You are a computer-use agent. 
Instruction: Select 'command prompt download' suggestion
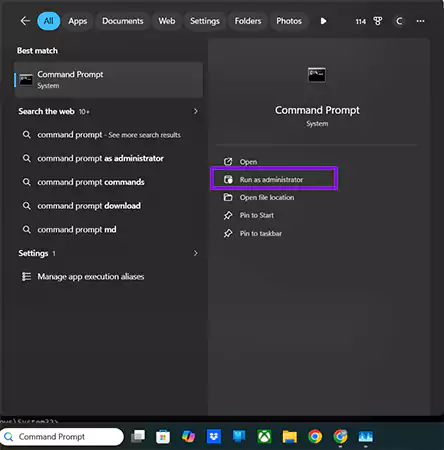(x=109, y=206)
